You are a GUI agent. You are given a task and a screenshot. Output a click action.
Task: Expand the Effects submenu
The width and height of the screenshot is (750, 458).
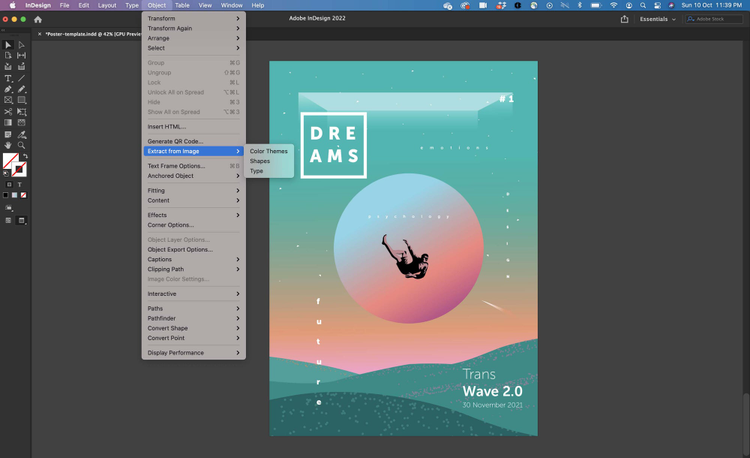pos(193,215)
